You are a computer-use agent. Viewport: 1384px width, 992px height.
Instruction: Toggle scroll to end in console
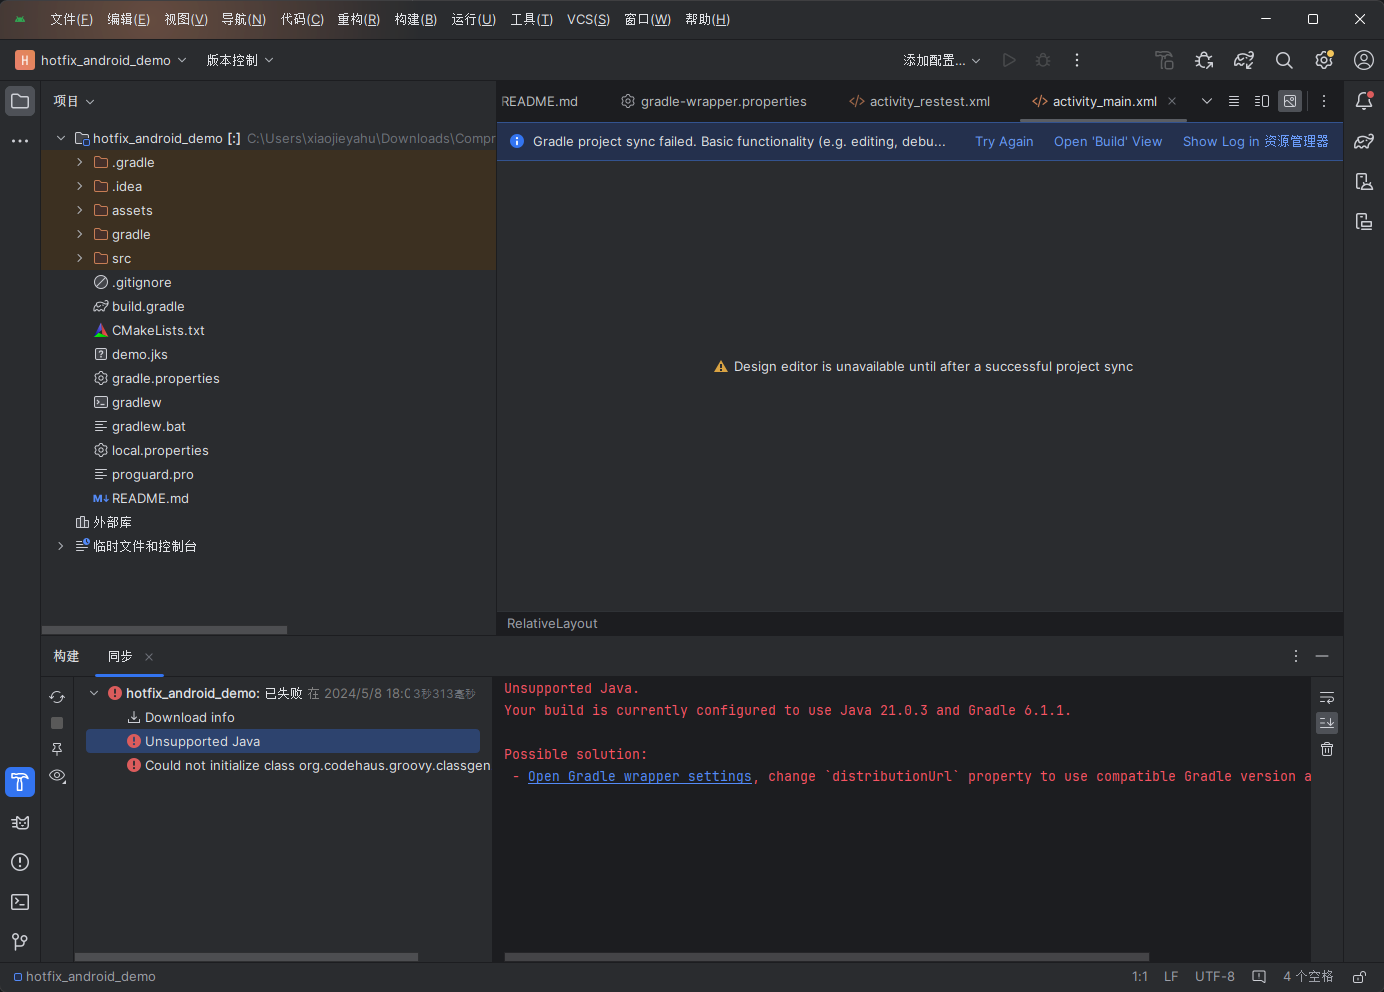(1327, 722)
